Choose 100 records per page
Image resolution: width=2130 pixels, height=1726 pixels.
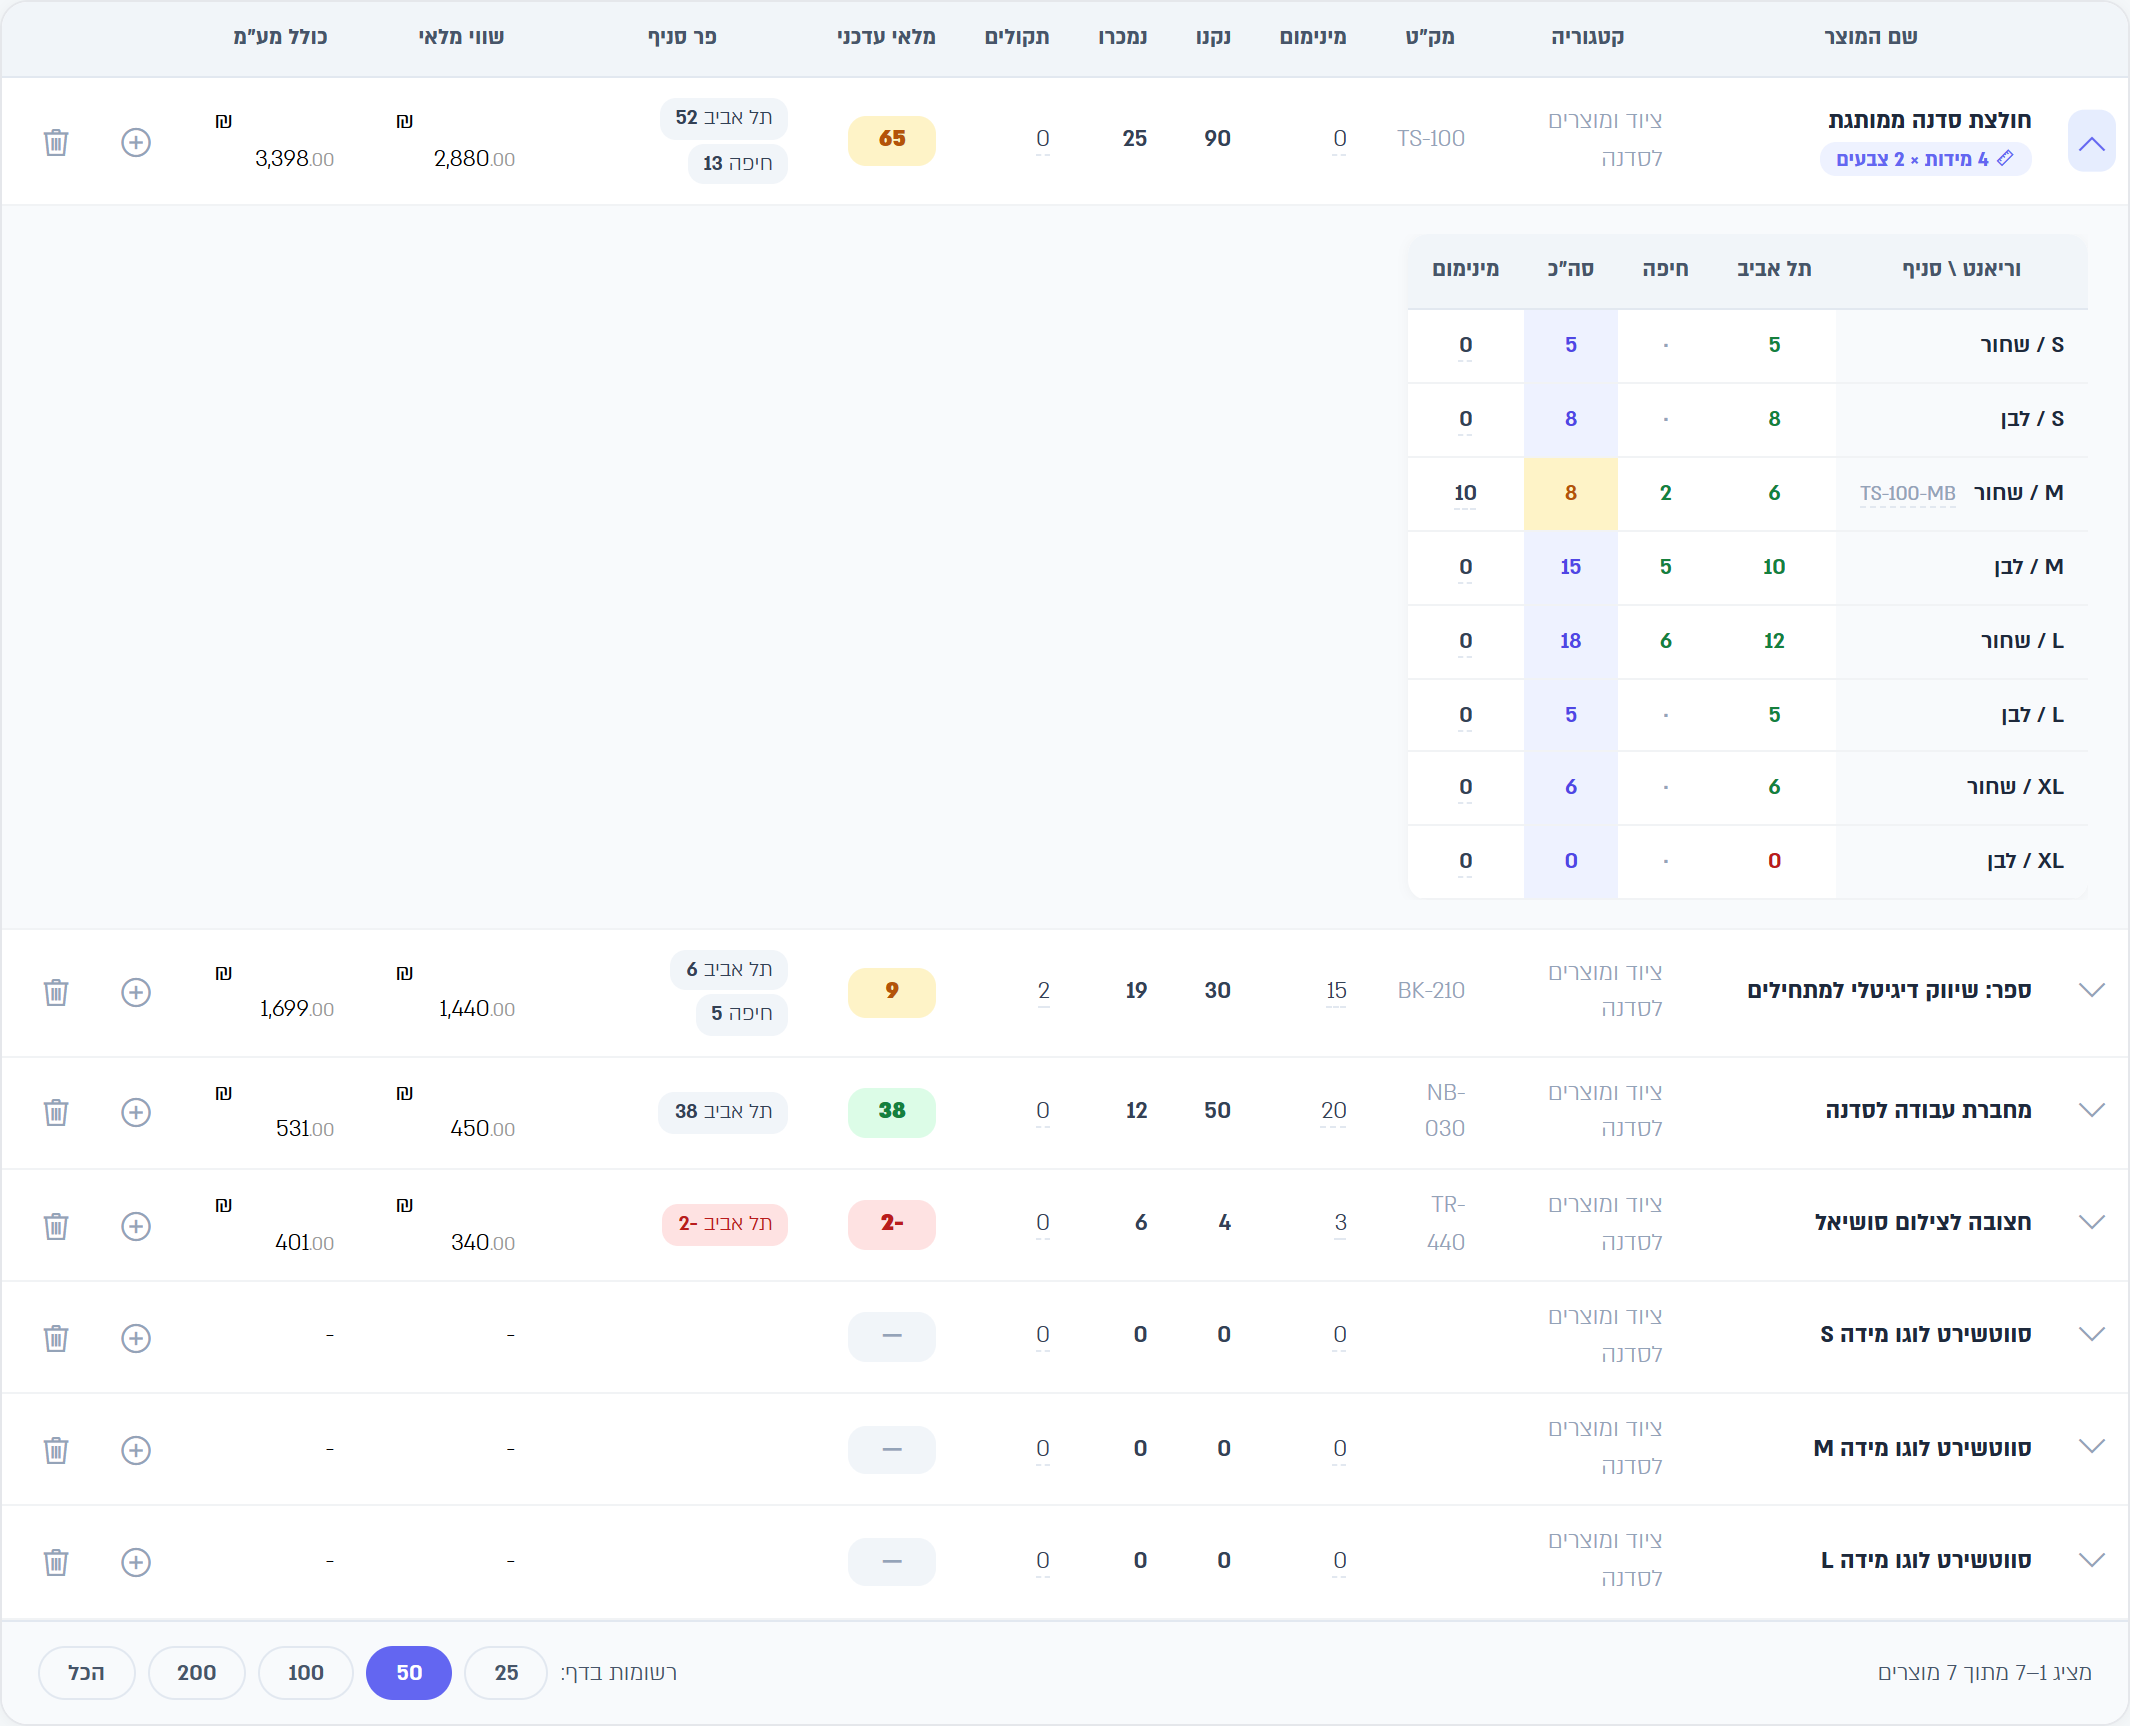306,1673
